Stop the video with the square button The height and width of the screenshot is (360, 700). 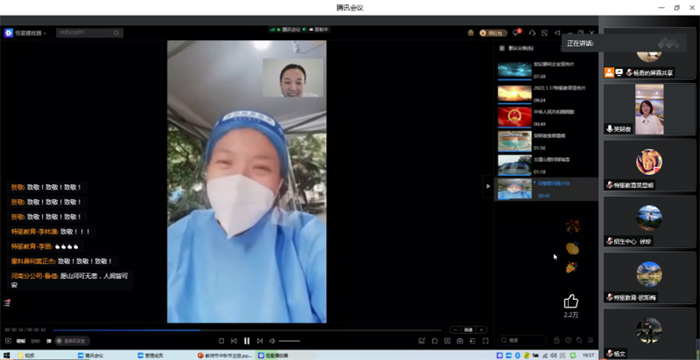click(x=221, y=341)
